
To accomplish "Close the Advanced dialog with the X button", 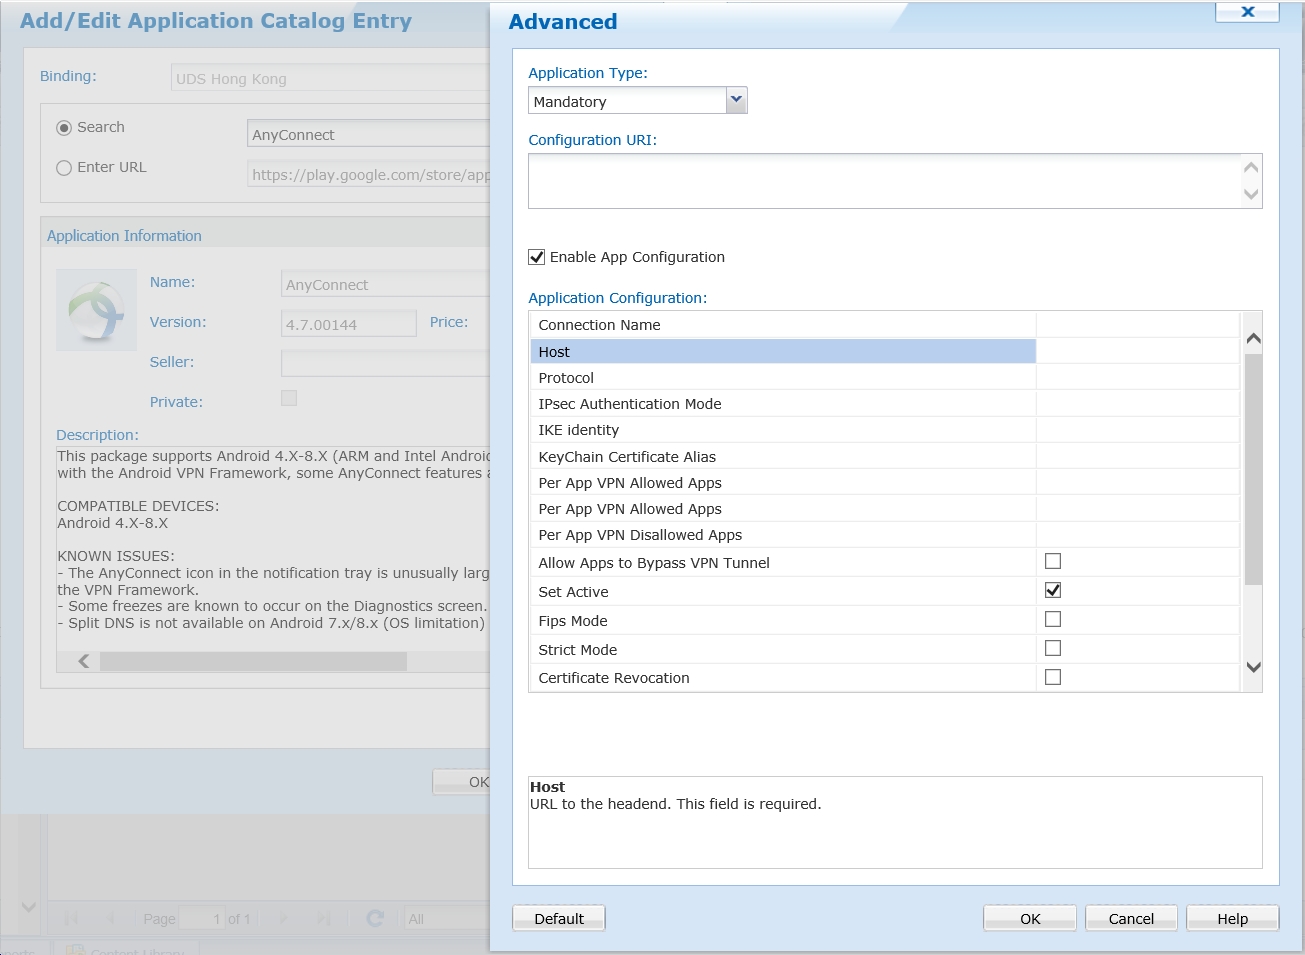I will 1247,12.
